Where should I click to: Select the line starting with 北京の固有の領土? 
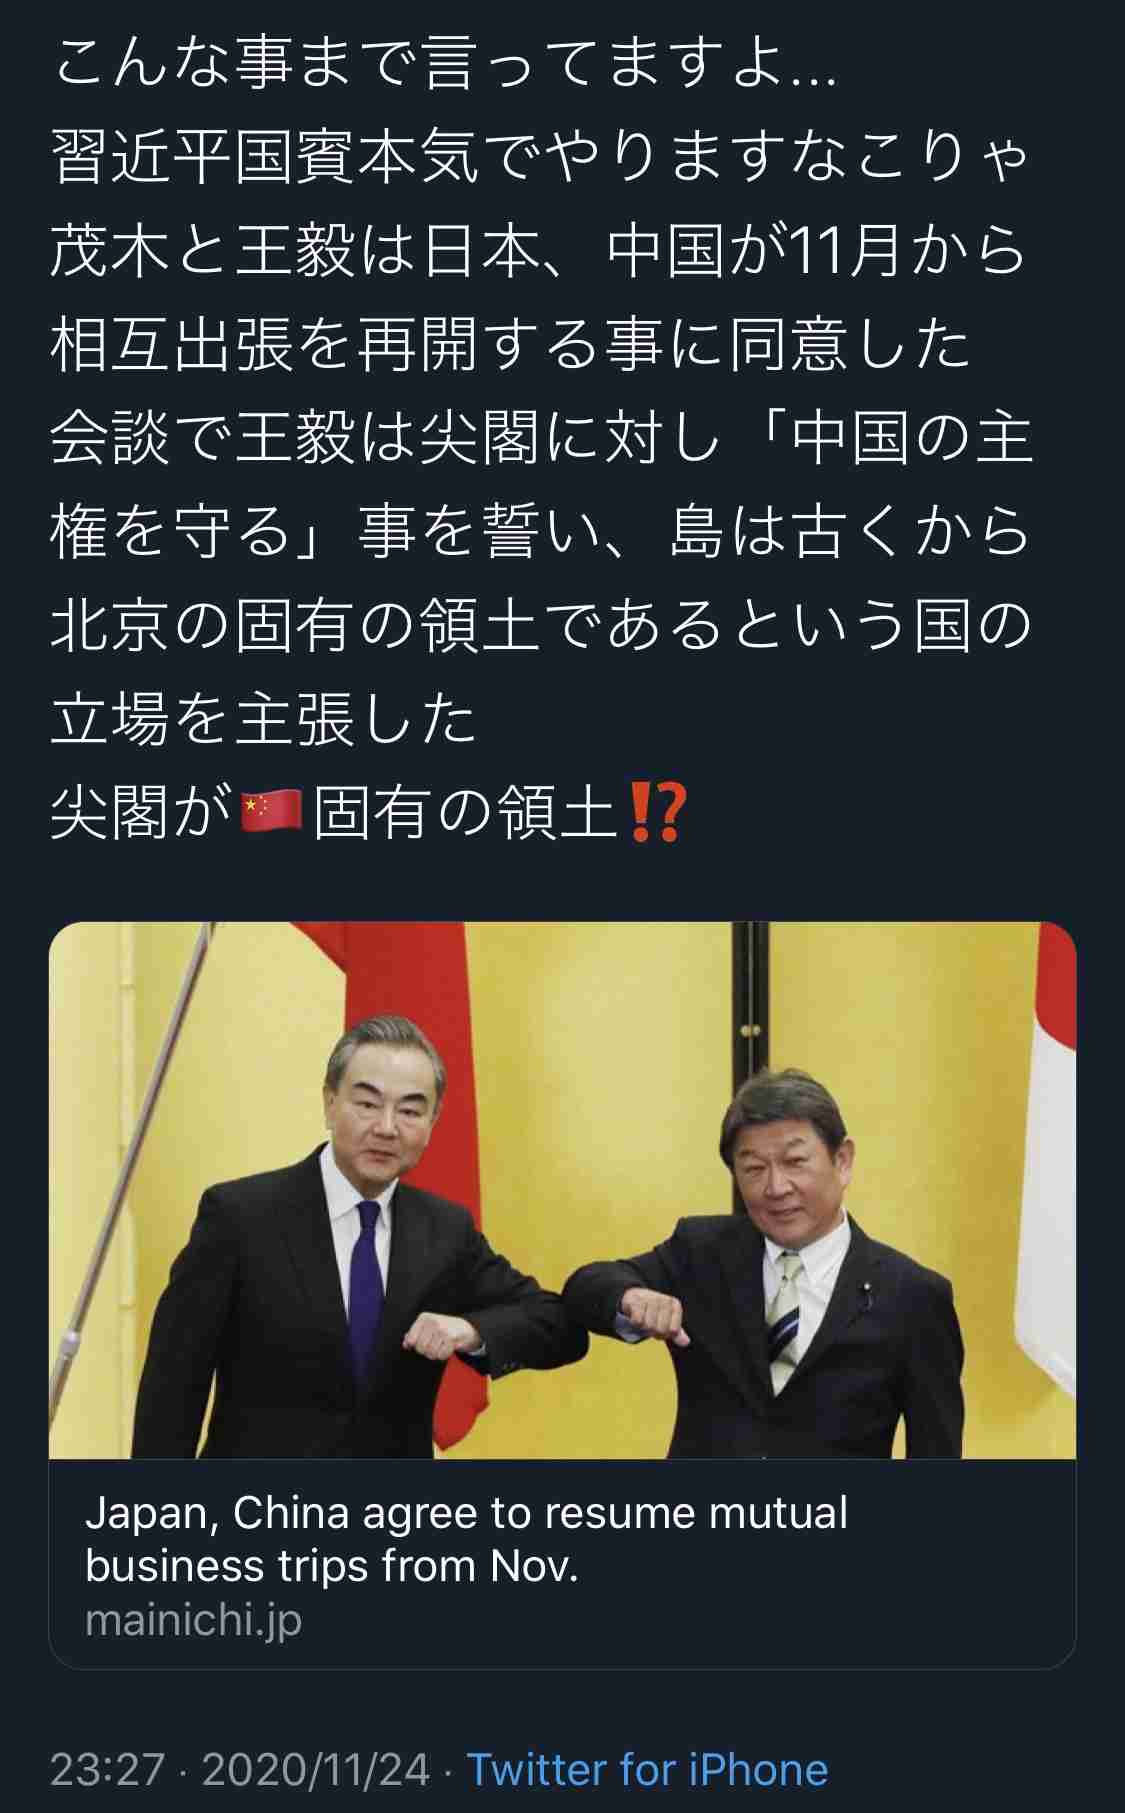[541, 625]
